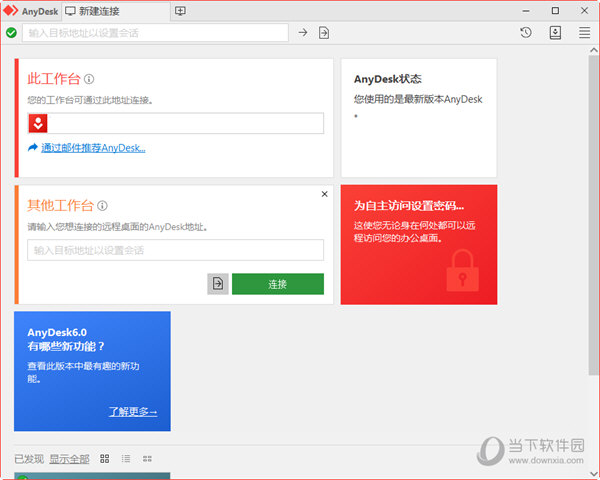
Task: Minimize the AnyDesk window
Action: click(x=526, y=11)
